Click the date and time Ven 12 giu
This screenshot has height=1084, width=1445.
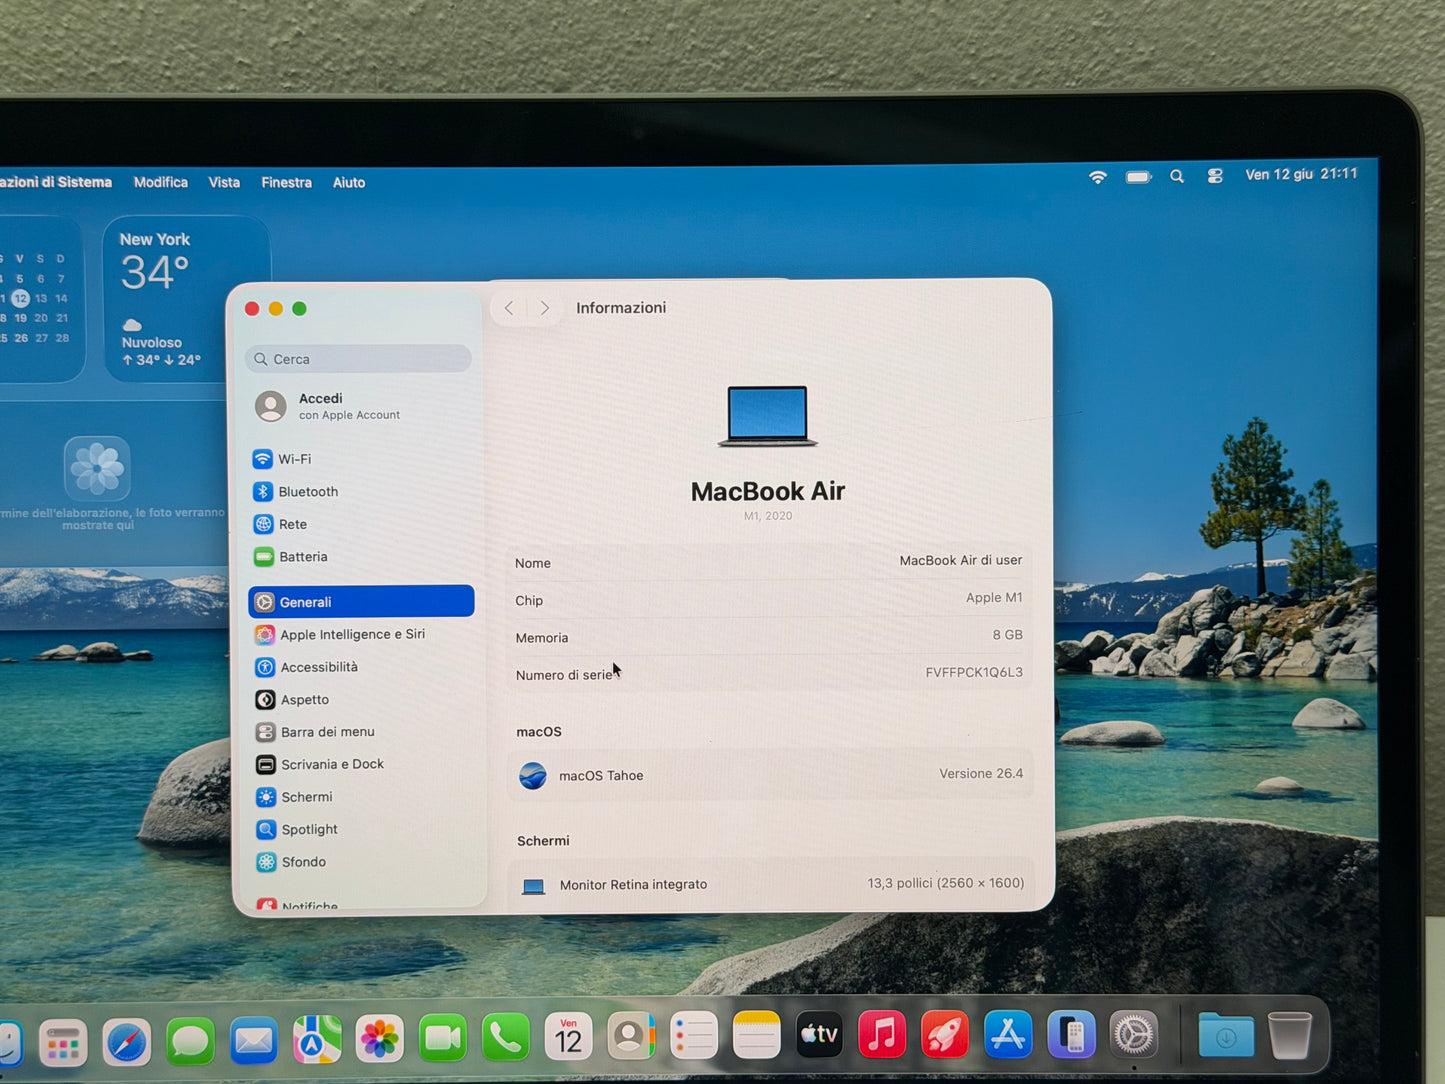[1301, 174]
